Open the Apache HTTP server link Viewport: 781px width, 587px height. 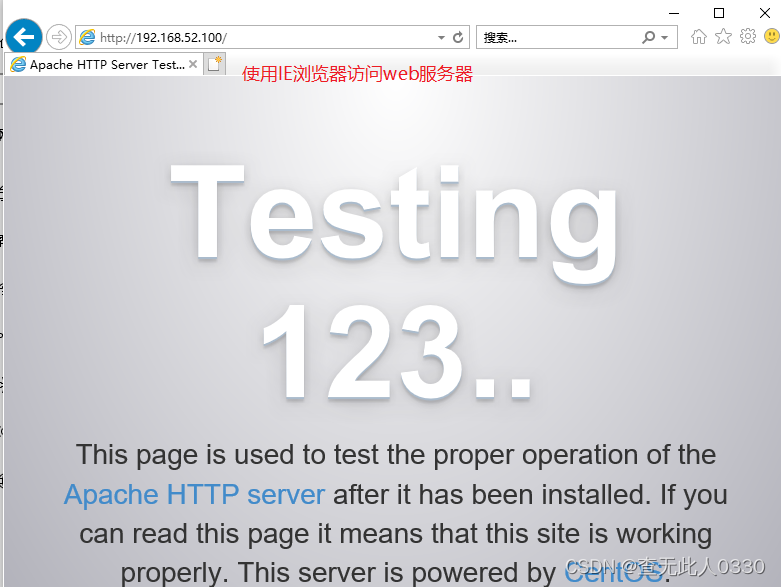194,494
